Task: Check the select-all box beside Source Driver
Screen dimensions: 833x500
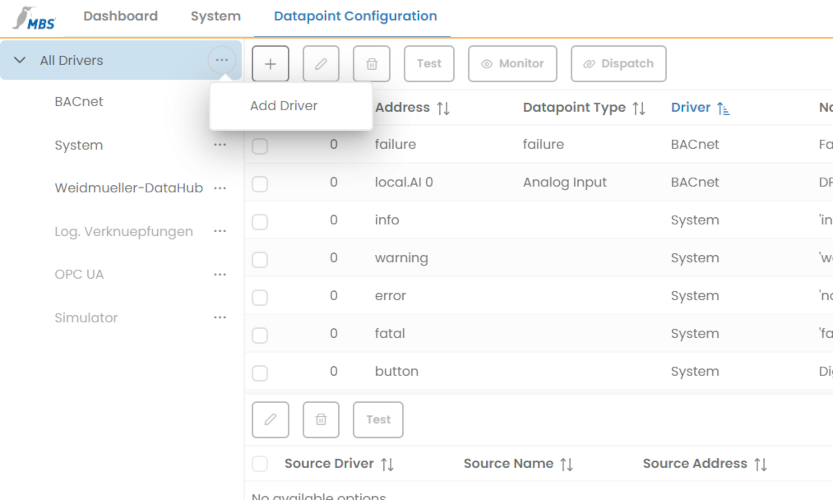Action: point(260,464)
